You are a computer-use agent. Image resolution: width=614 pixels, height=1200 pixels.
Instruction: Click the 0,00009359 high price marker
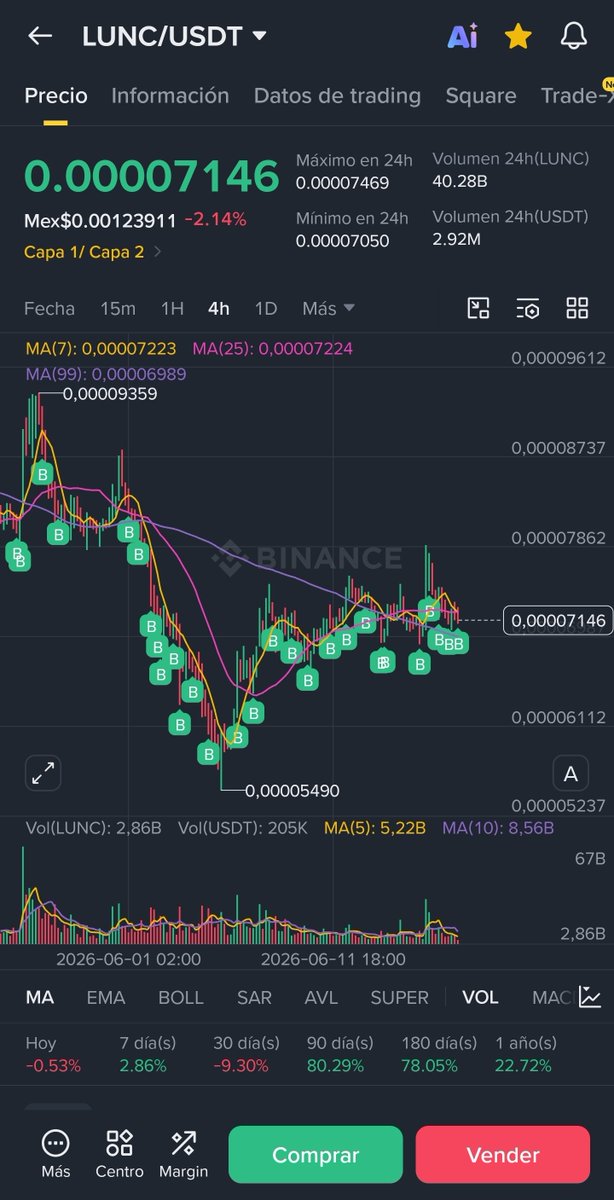tap(109, 394)
